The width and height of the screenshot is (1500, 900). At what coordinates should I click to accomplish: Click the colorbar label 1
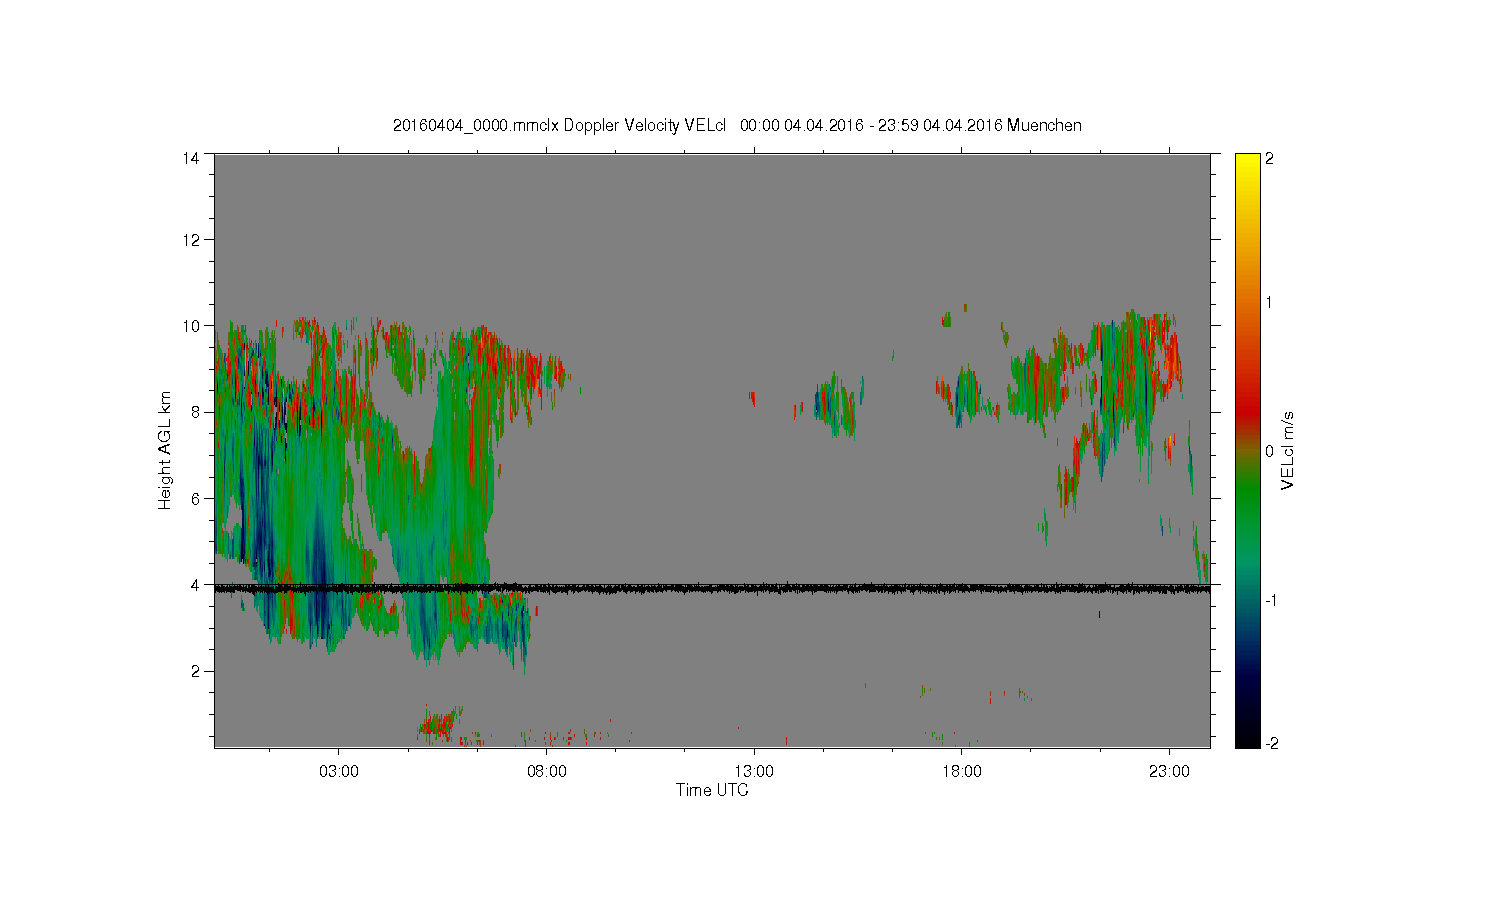1270,303
